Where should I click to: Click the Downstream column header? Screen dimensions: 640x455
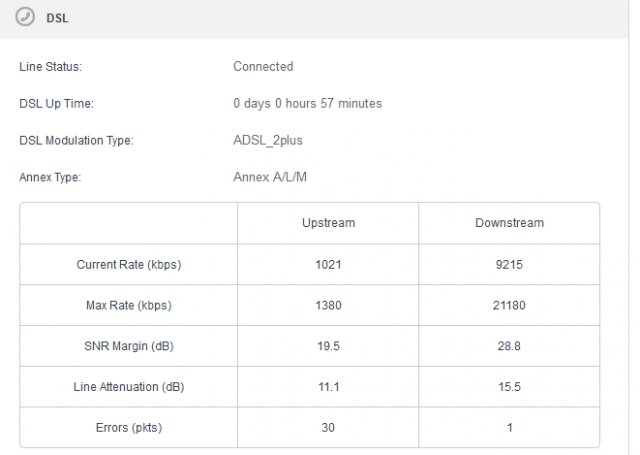pyautogui.click(x=509, y=222)
